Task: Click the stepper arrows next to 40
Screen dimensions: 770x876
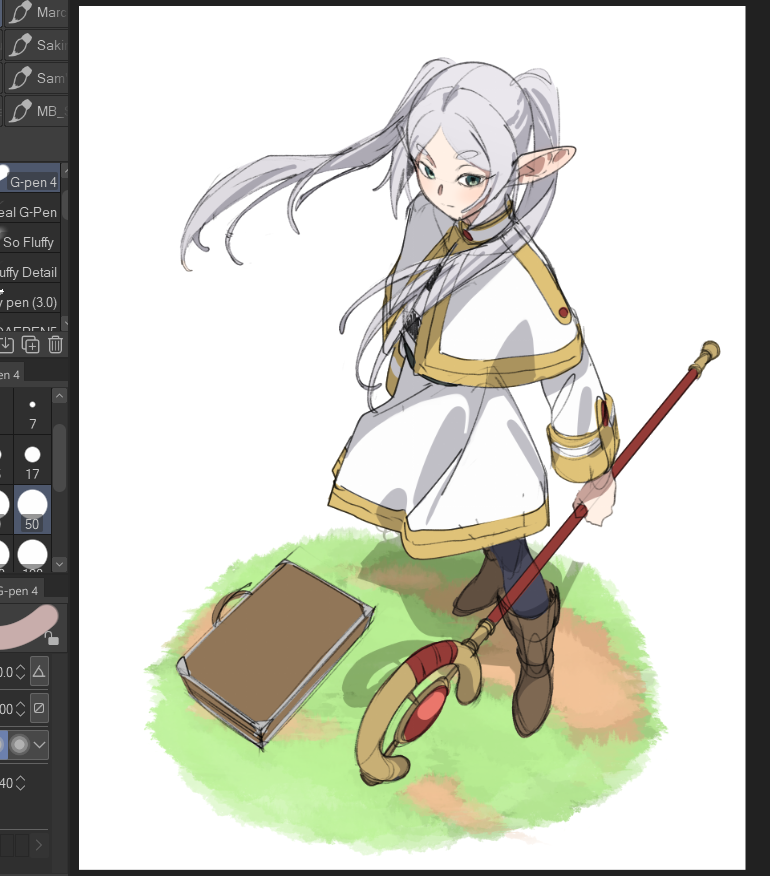Action: click(20, 783)
